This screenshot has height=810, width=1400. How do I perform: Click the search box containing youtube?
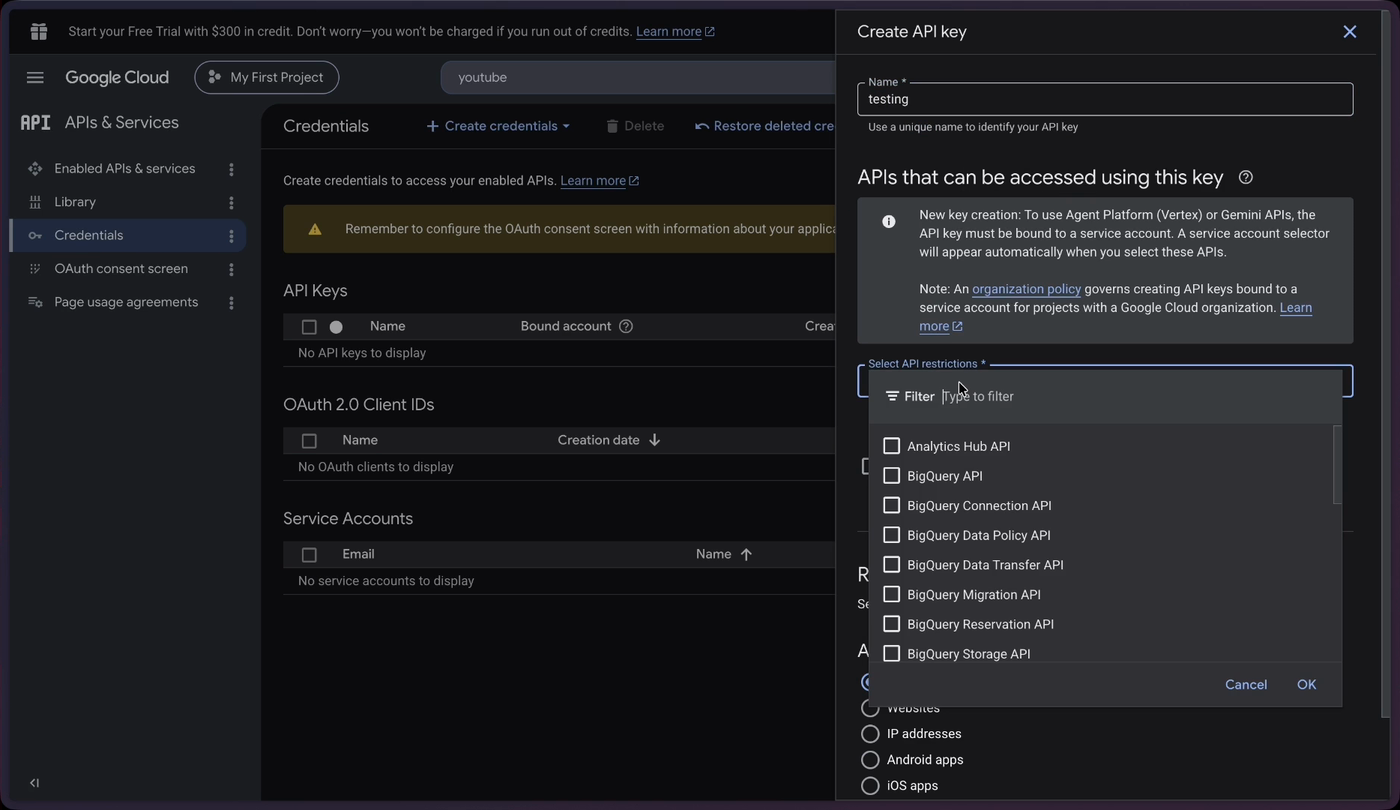(638, 77)
